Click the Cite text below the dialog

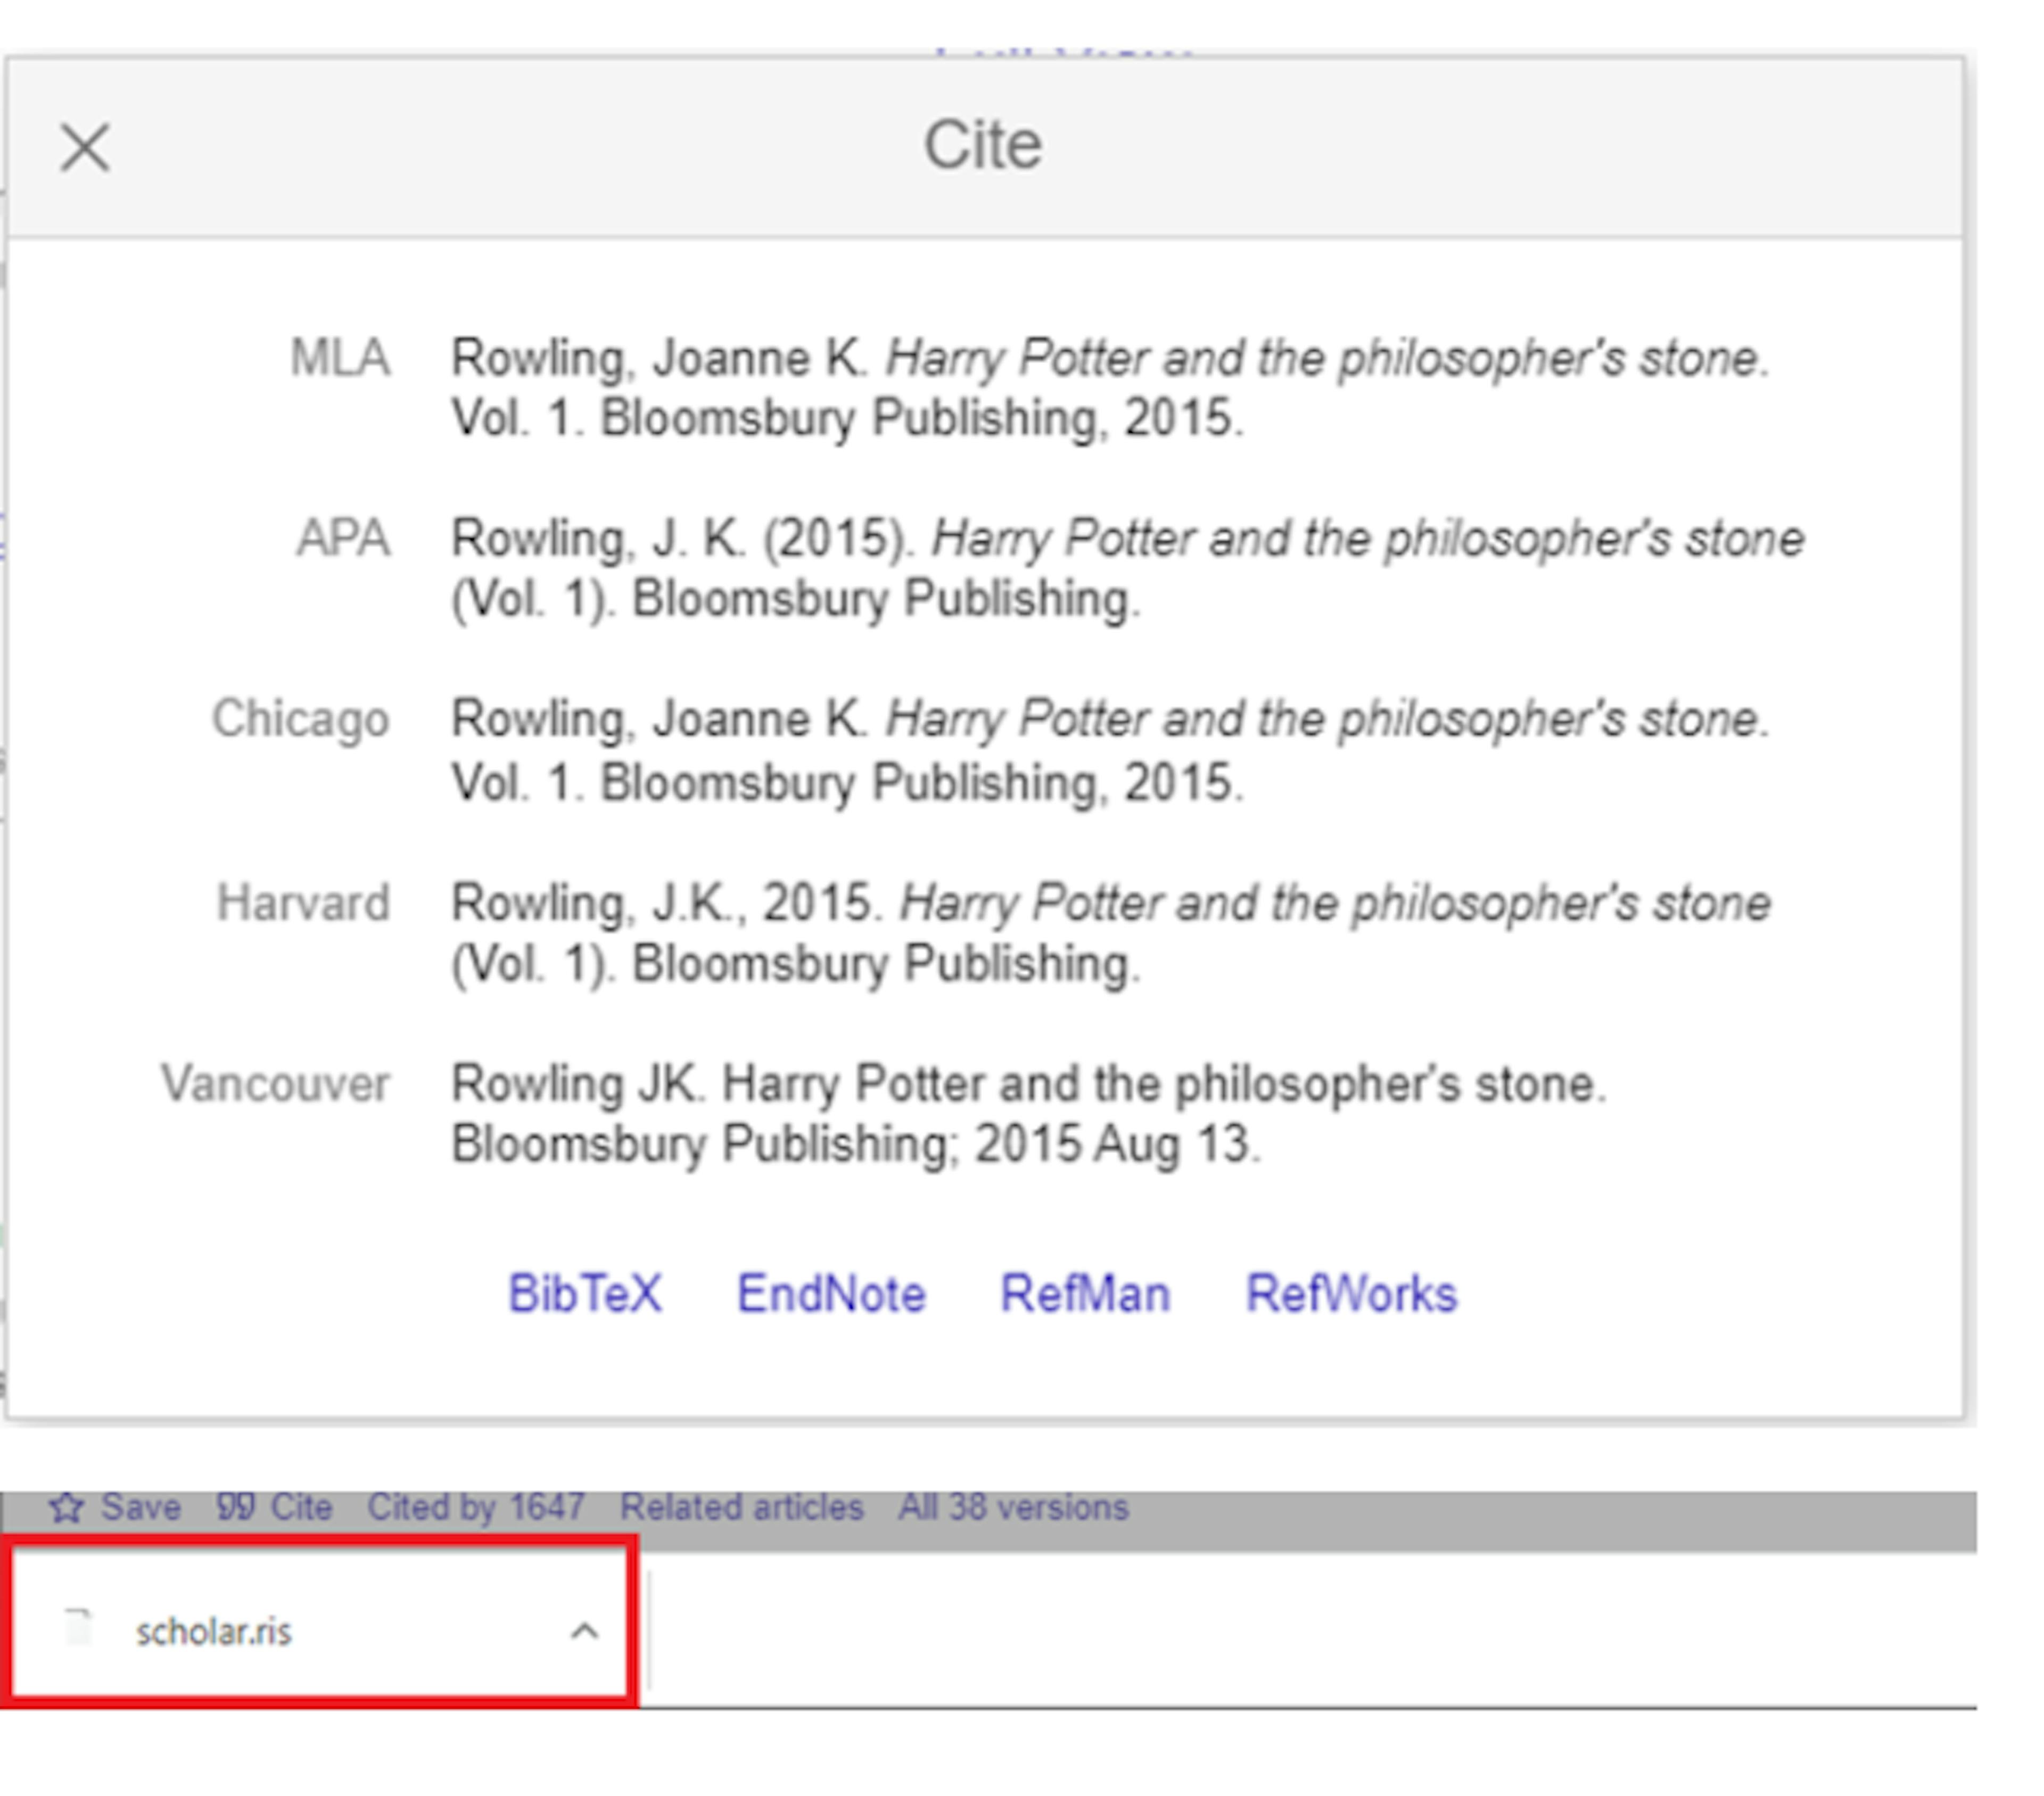coord(301,1507)
